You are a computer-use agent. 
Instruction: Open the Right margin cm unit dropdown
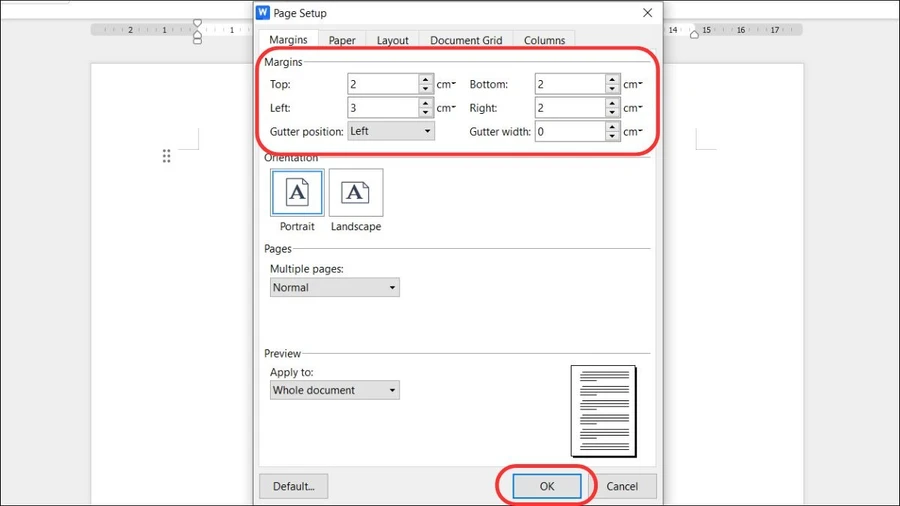click(x=633, y=108)
